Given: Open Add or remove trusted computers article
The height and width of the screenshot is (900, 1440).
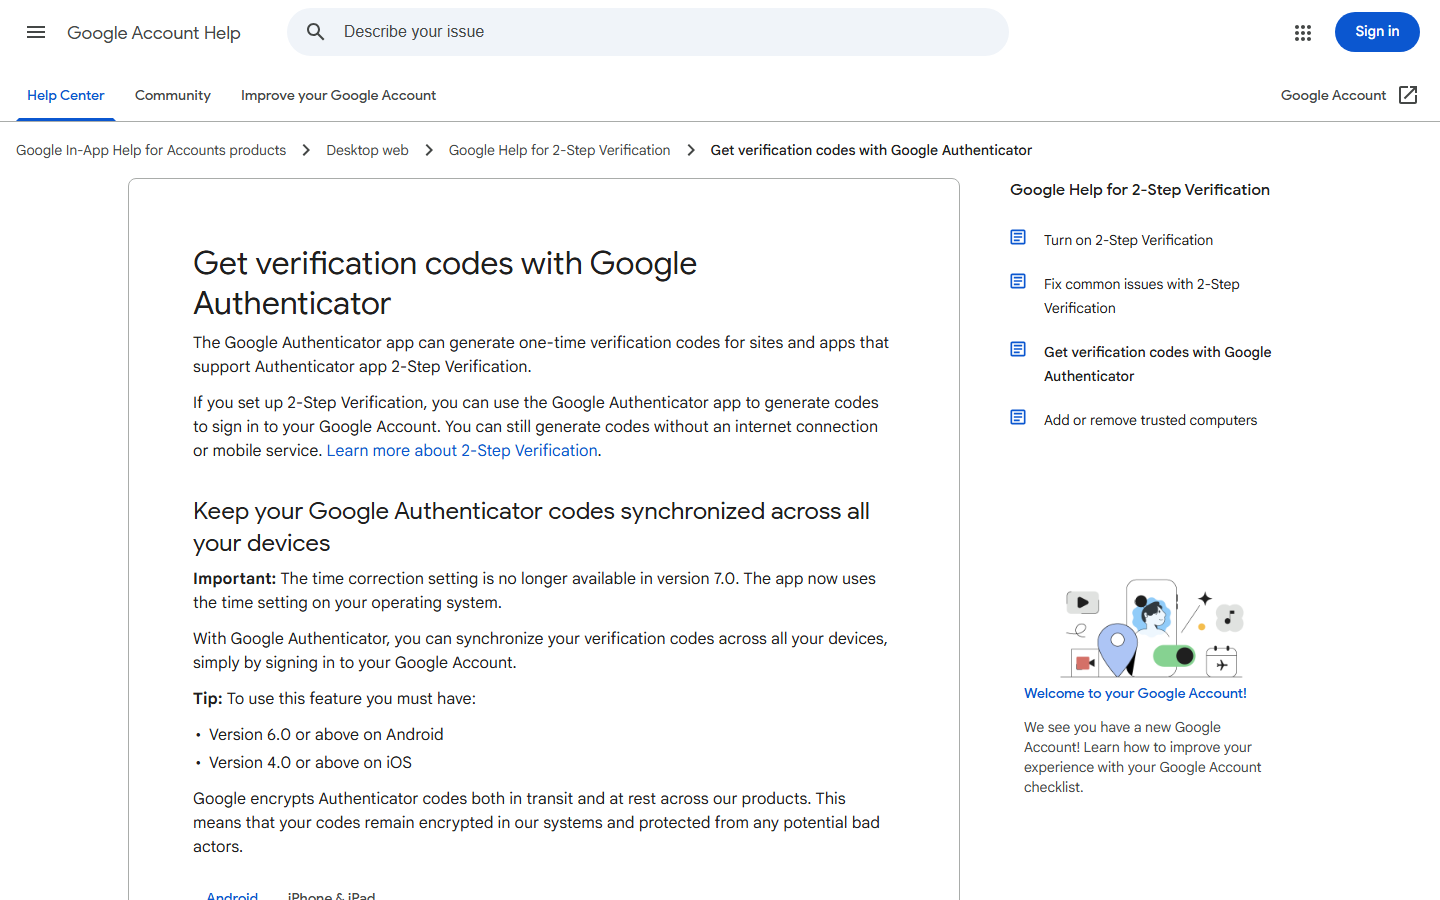Looking at the screenshot, I should [x=1150, y=420].
